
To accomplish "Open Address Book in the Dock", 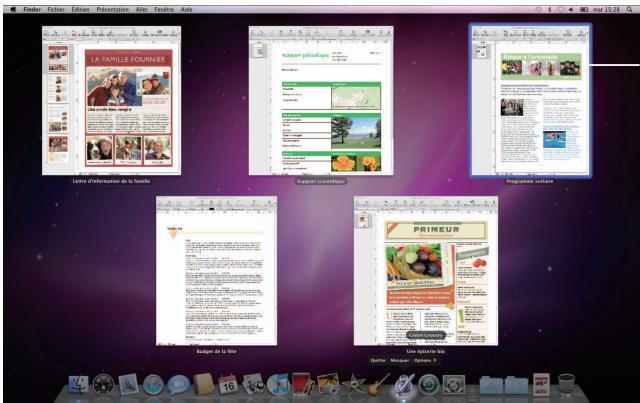I will (x=203, y=384).
